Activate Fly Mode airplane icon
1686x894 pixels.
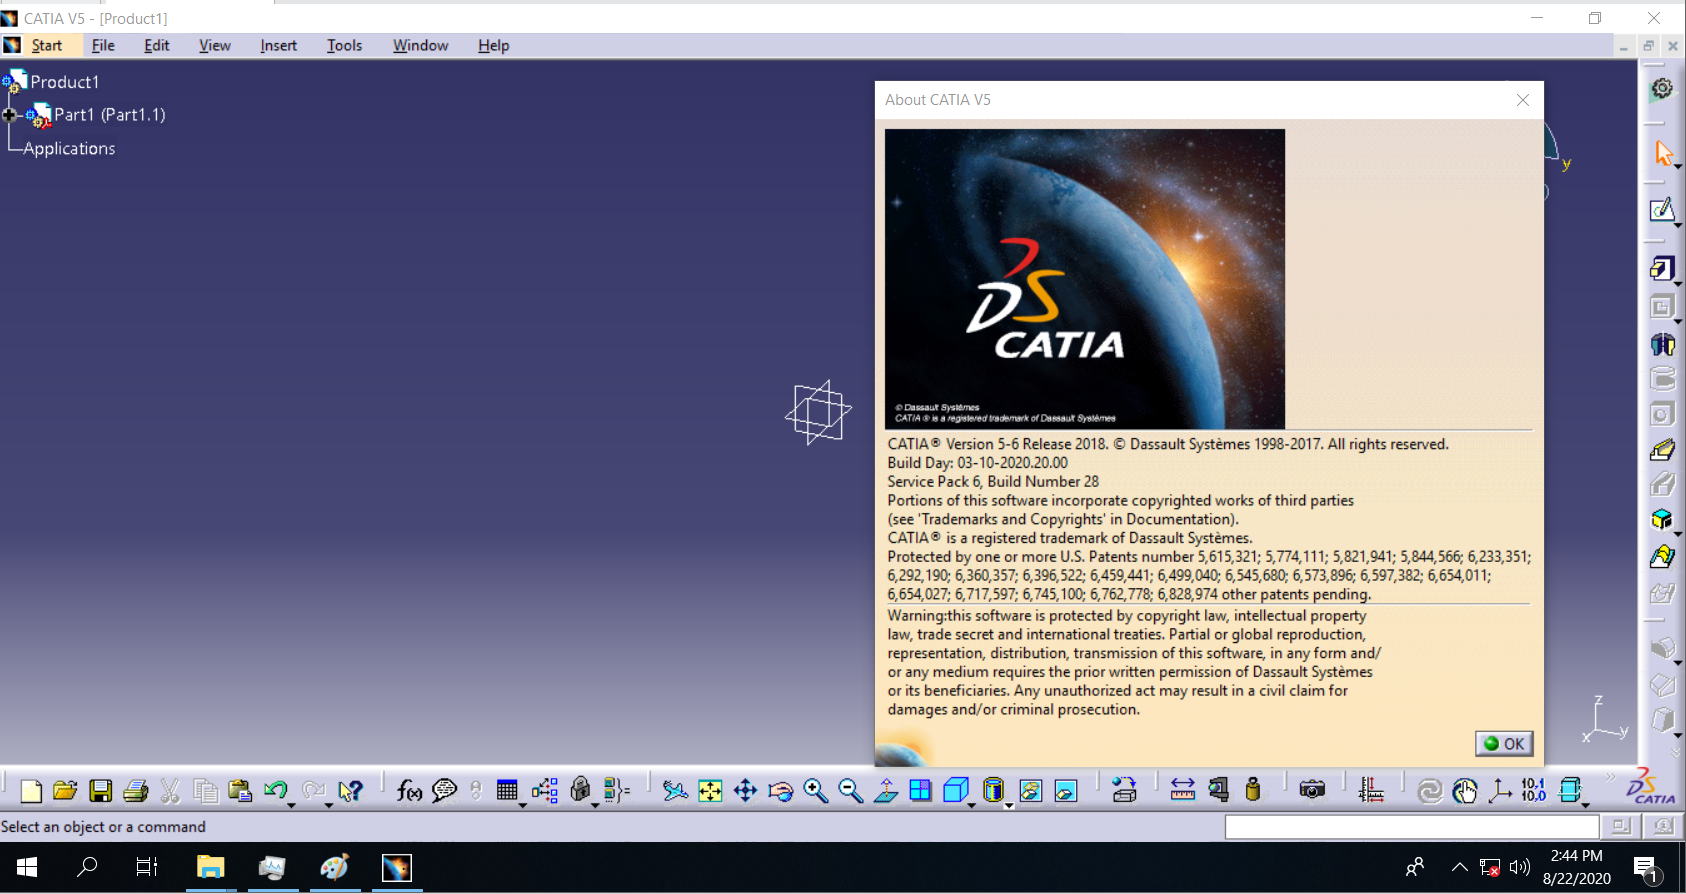(x=675, y=791)
